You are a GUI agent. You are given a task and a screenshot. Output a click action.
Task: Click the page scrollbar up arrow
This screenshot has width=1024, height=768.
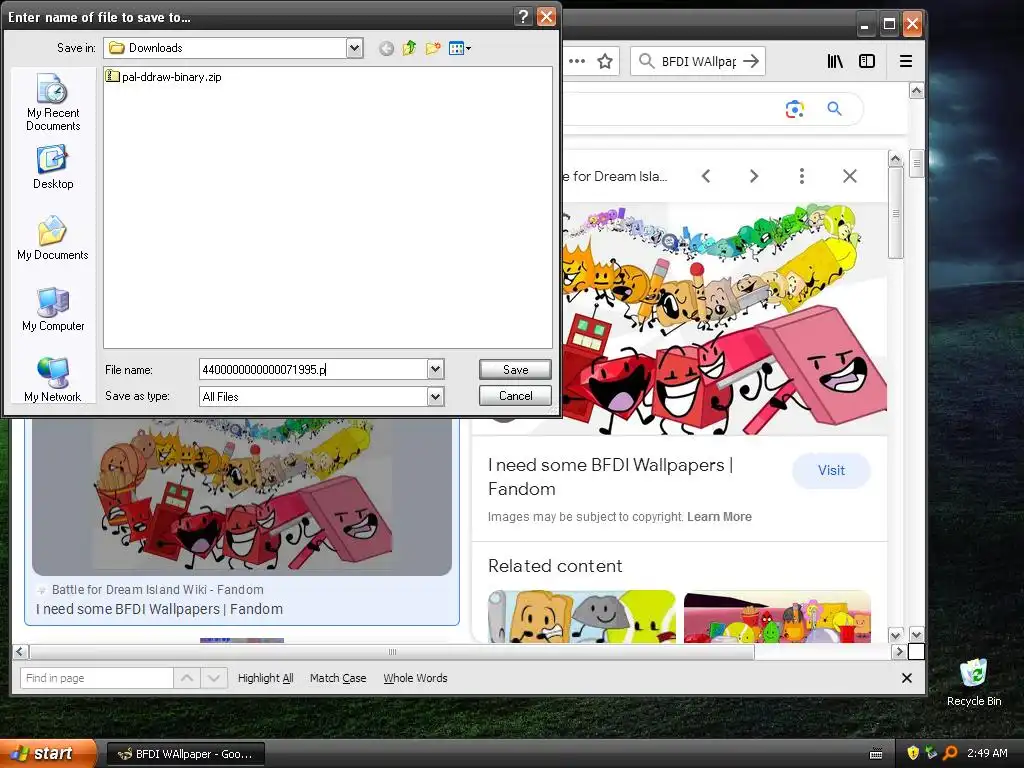click(916, 91)
